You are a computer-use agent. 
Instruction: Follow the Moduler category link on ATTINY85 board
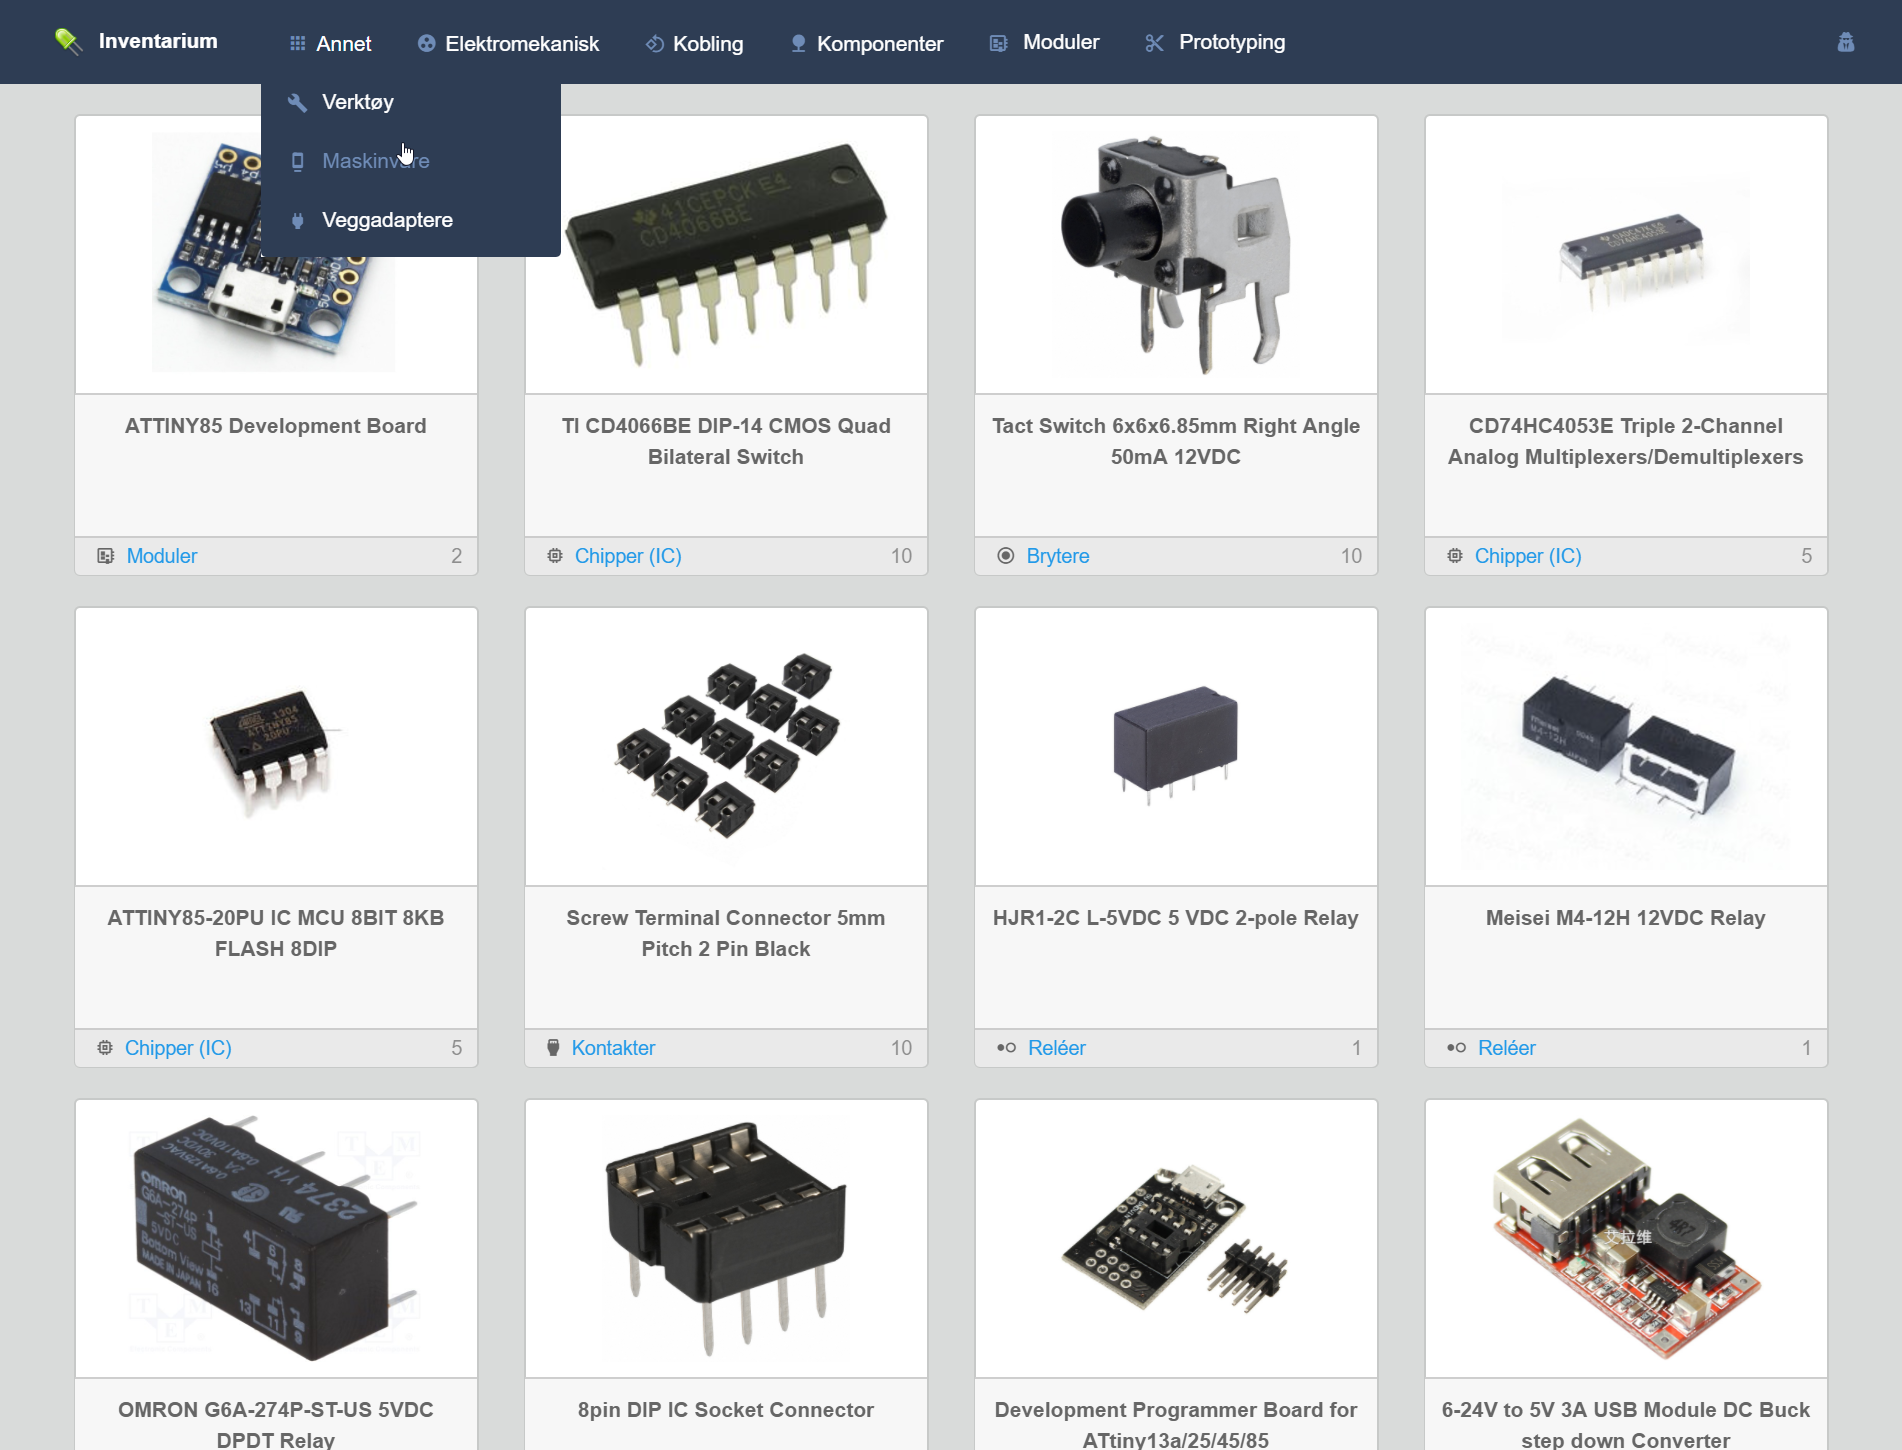(x=162, y=556)
